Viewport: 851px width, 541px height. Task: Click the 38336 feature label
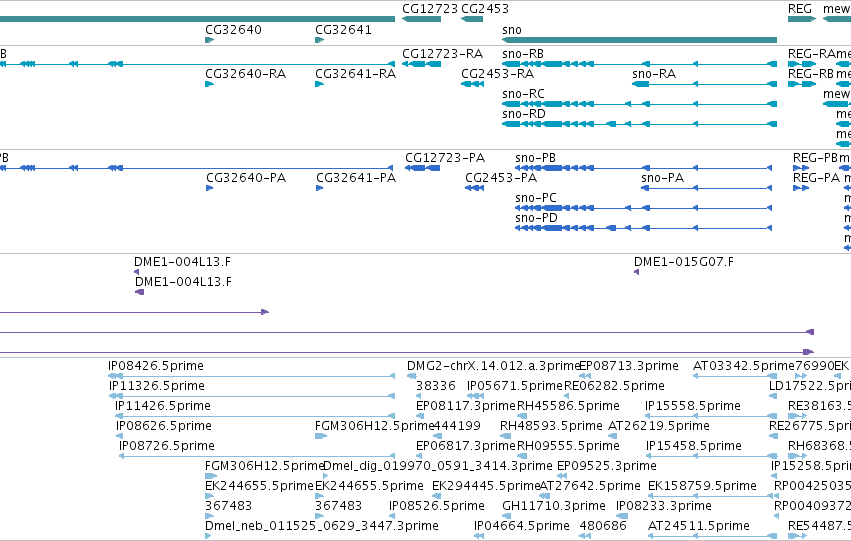[436, 386]
